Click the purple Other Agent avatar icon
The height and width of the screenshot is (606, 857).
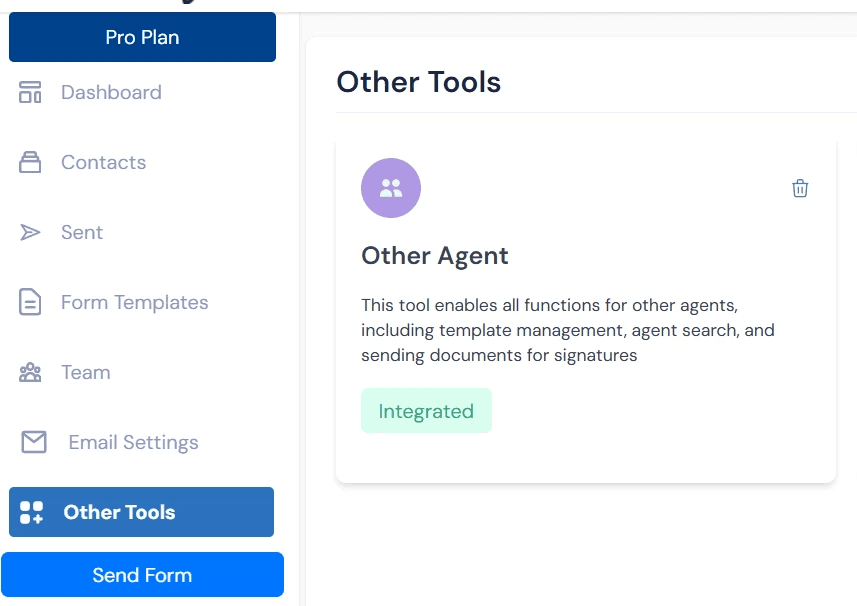[x=391, y=187]
